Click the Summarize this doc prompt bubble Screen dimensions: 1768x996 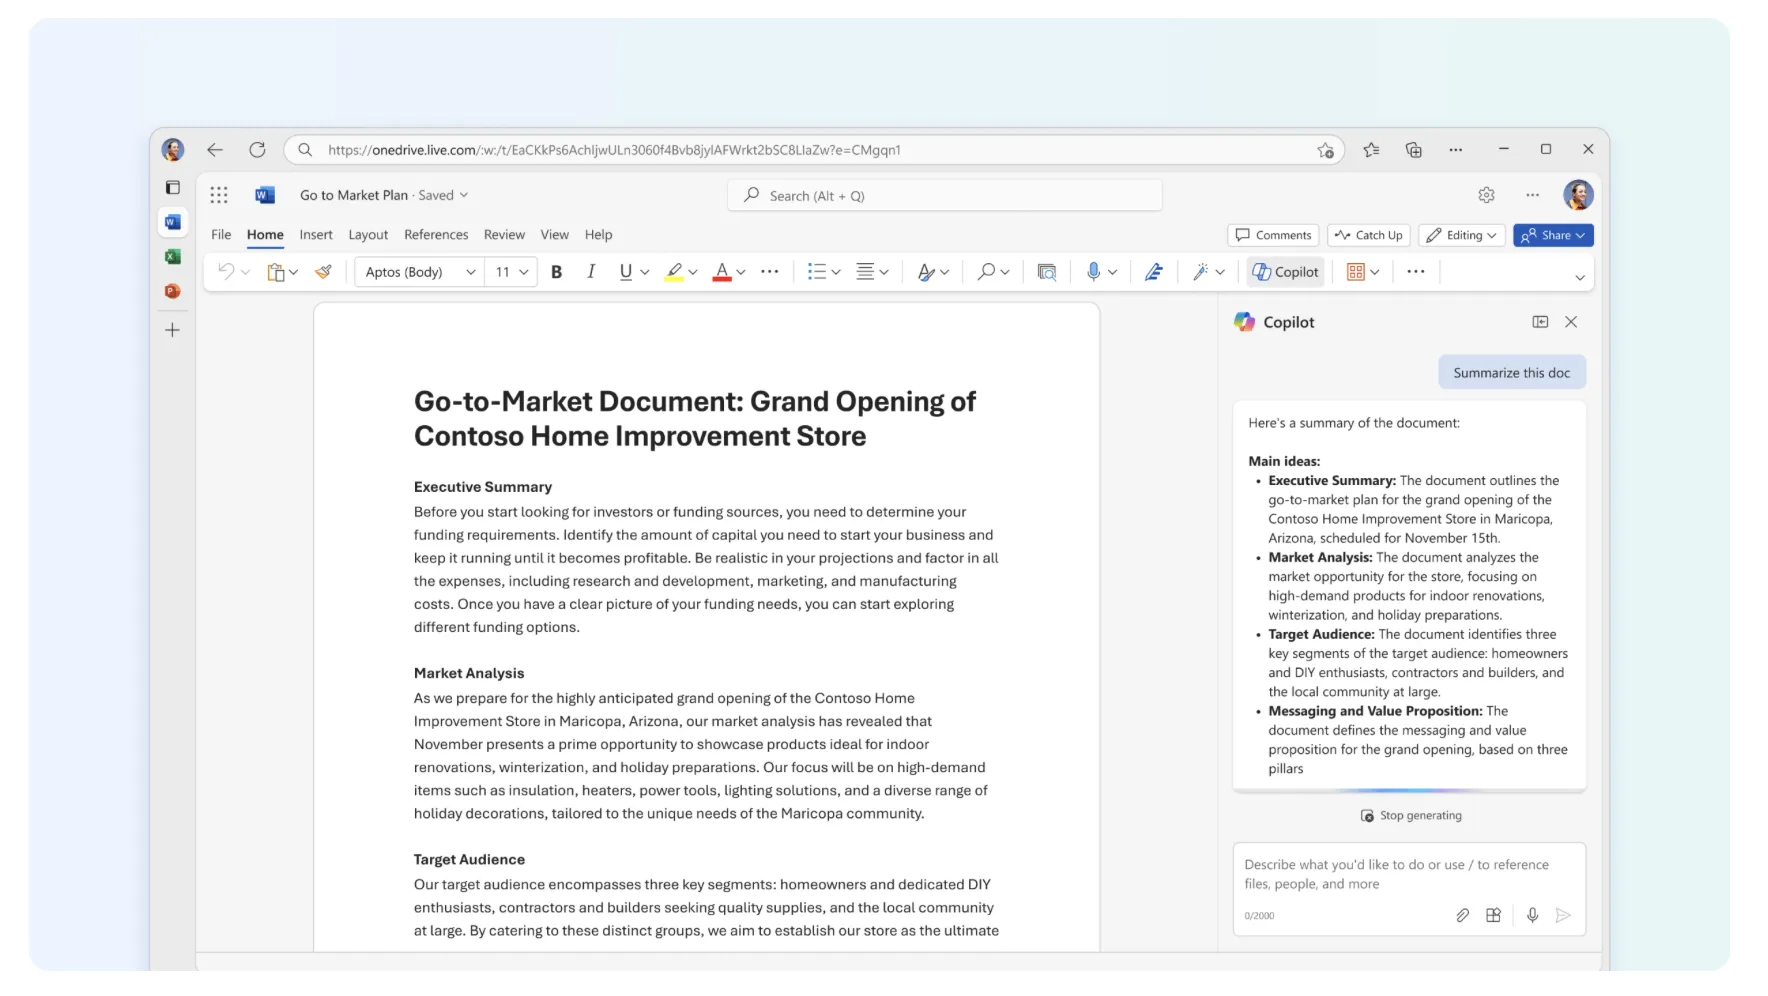(x=1512, y=373)
